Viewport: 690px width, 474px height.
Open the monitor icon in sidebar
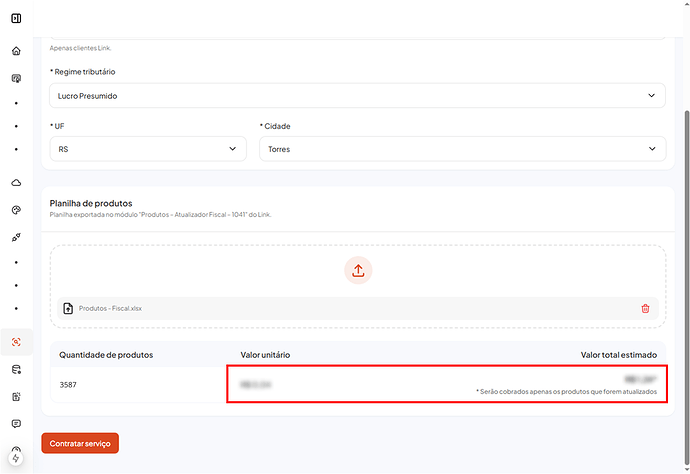[x=16, y=78]
